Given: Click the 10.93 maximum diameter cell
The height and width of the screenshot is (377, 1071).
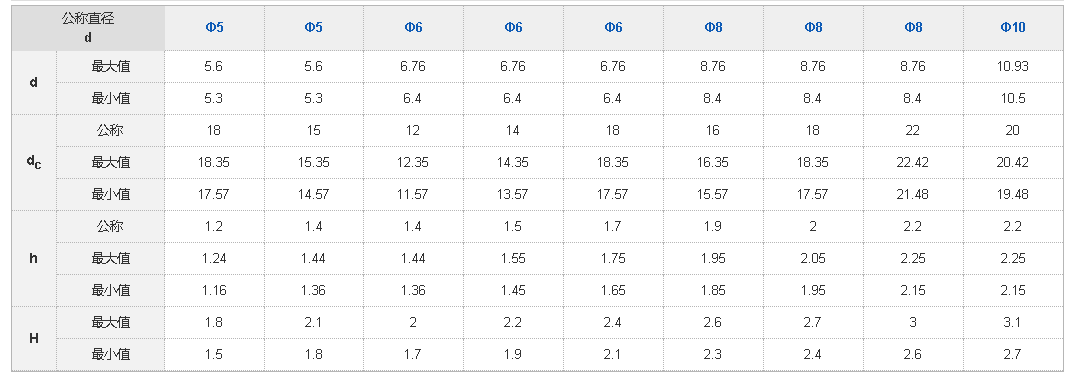Looking at the screenshot, I should tap(1012, 66).
